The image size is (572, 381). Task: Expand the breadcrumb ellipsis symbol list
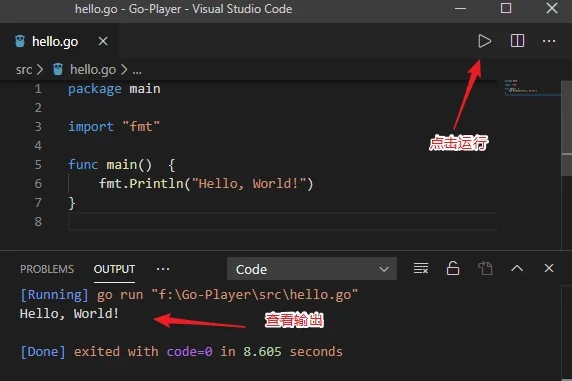(137, 70)
